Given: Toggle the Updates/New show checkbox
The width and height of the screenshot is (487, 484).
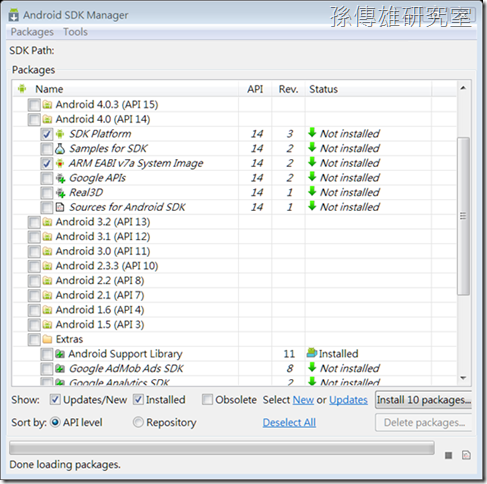Looking at the screenshot, I should pyautogui.click(x=55, y=400).
